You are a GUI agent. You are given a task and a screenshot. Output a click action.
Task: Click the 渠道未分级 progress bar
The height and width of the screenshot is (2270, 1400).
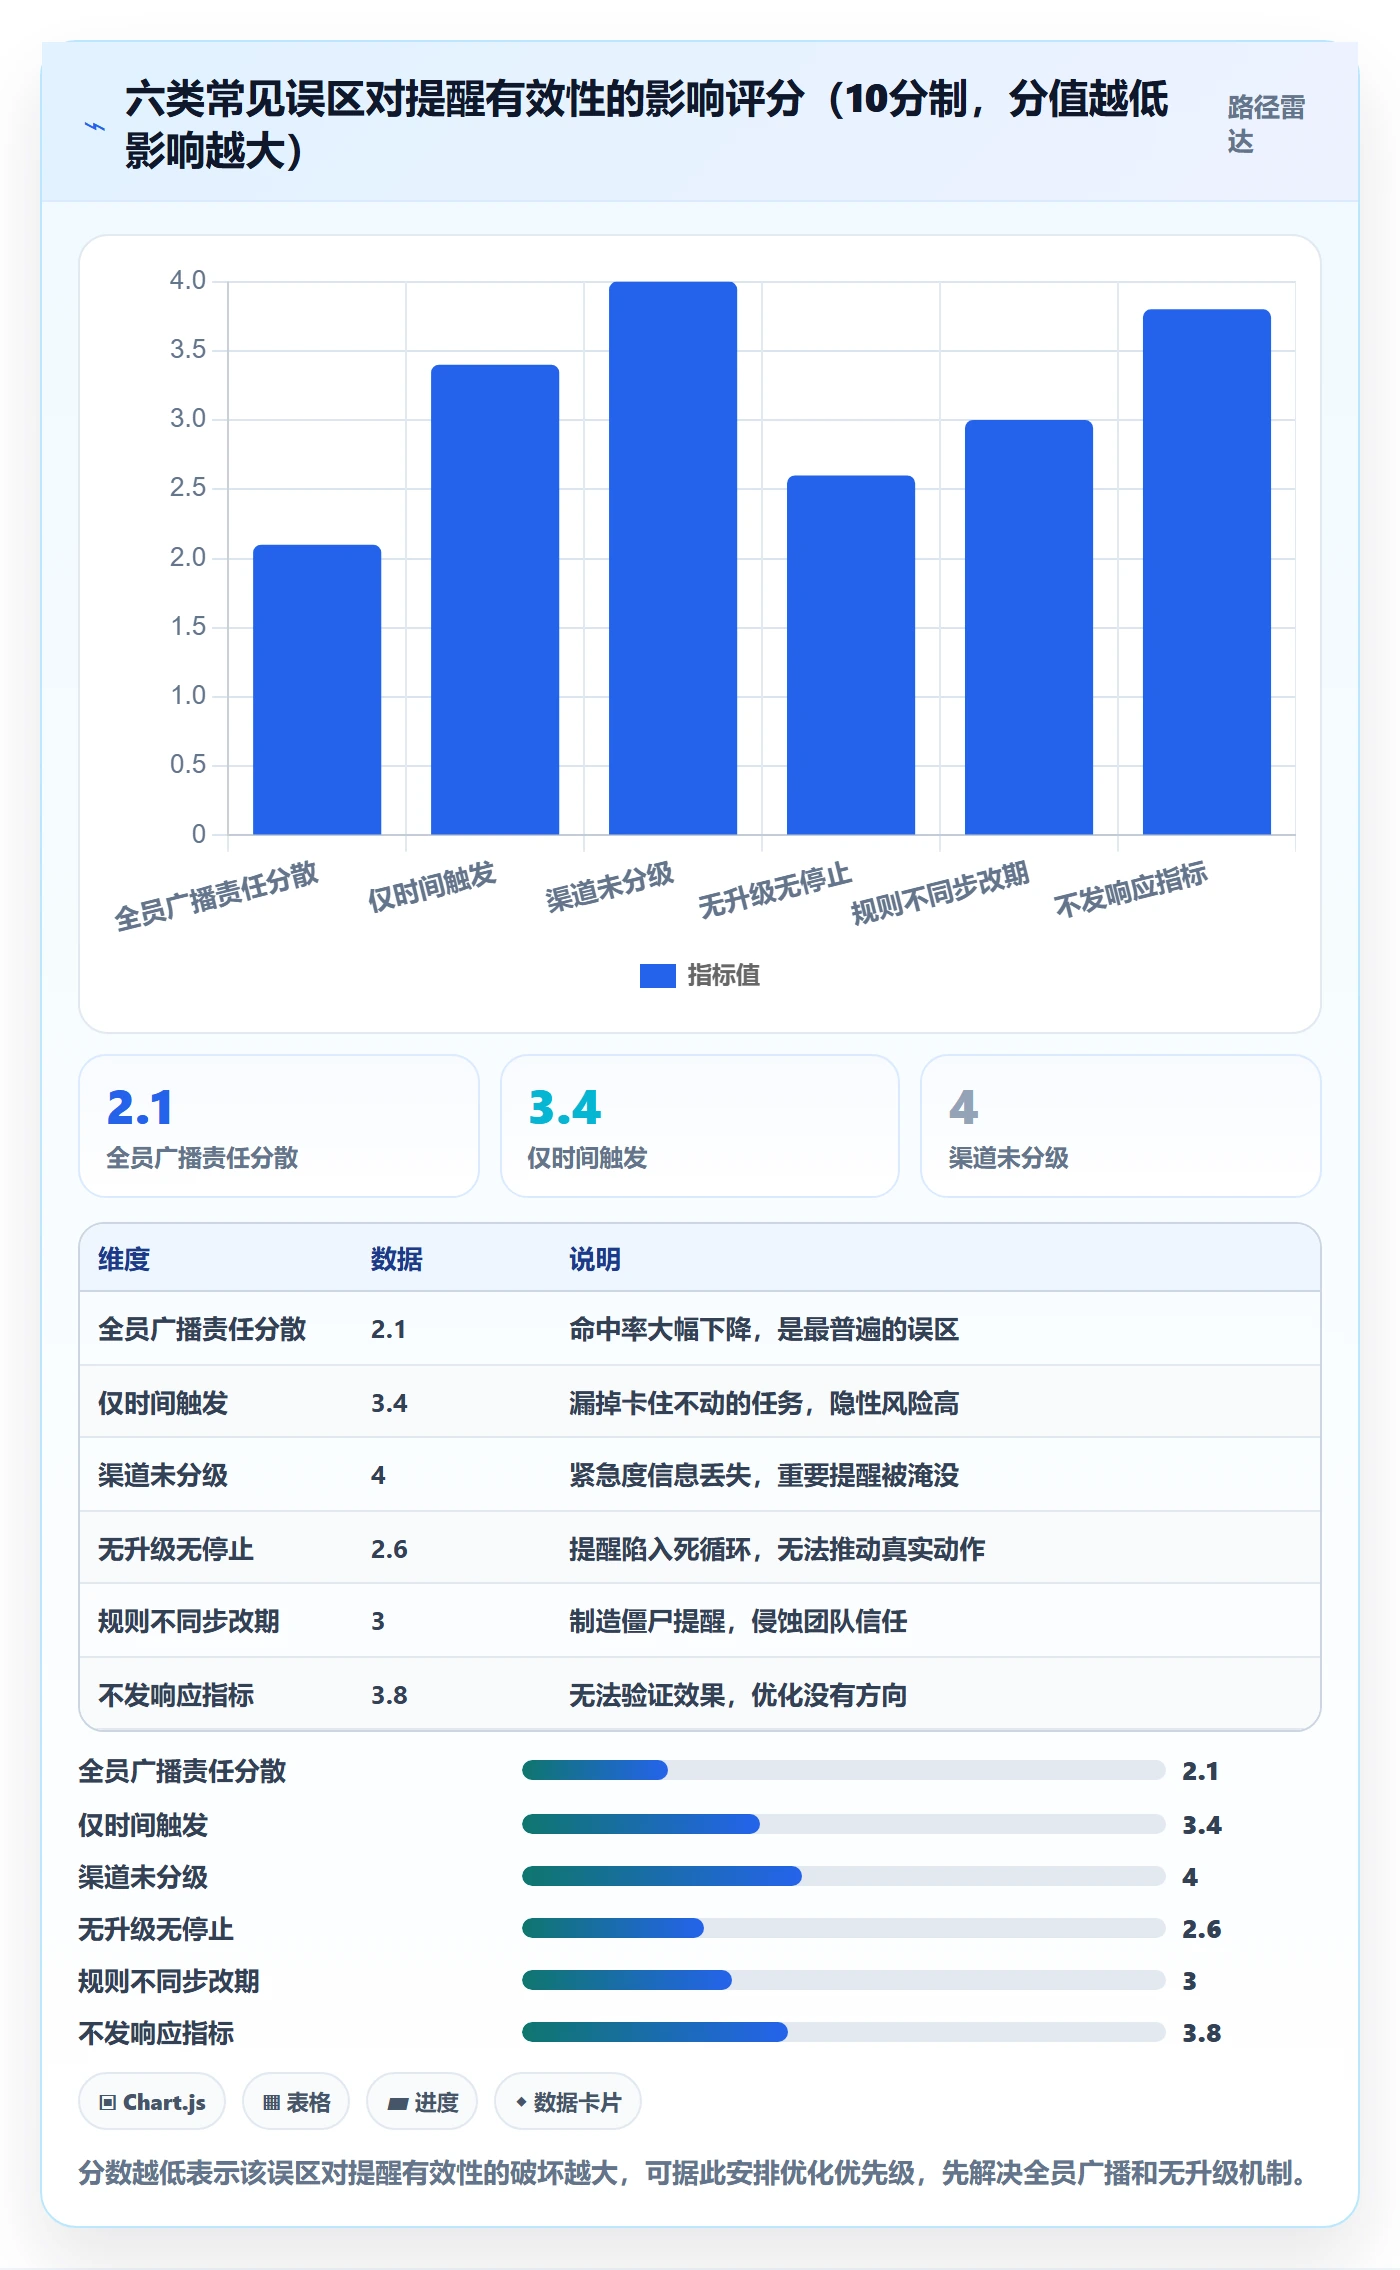(843, 1876)
